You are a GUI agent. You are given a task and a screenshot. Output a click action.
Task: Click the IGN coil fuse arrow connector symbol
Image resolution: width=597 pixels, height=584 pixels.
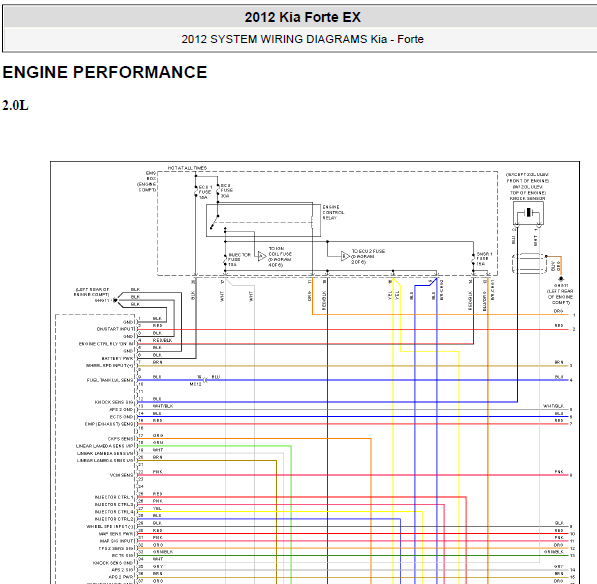pos(262,256)
